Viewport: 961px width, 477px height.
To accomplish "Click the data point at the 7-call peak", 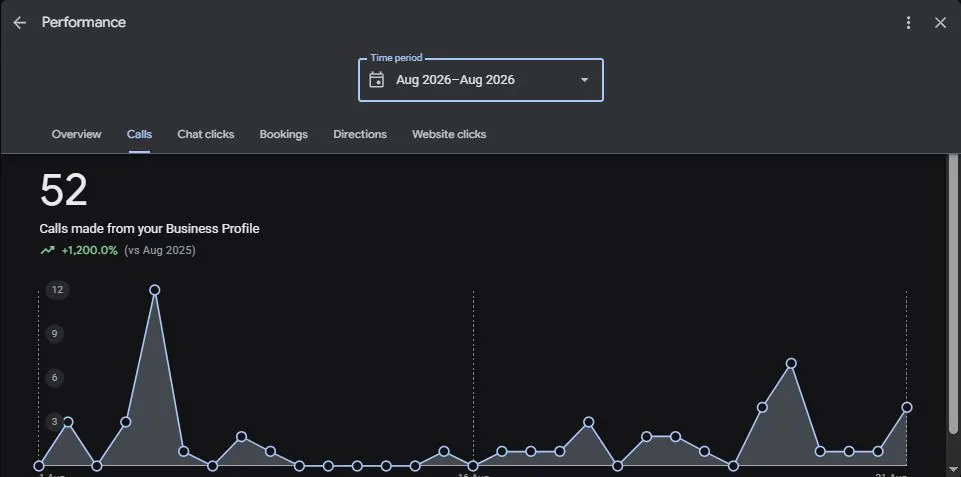I will click(791, 364).
